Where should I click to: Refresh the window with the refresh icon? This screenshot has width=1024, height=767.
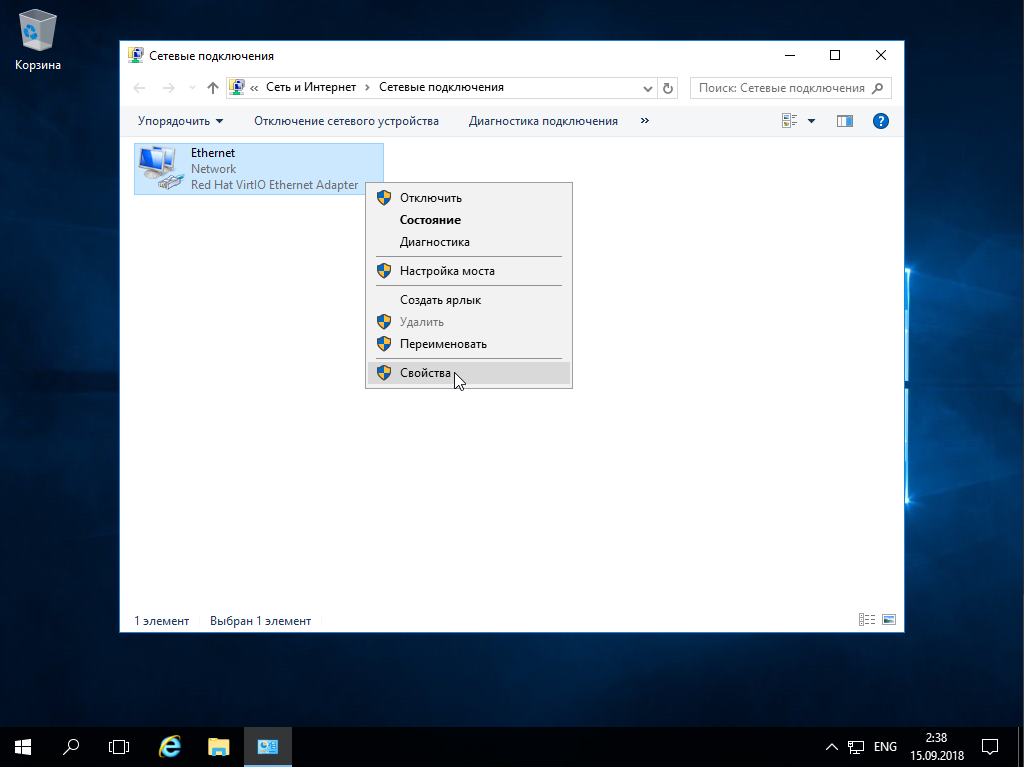pos(668,87)
